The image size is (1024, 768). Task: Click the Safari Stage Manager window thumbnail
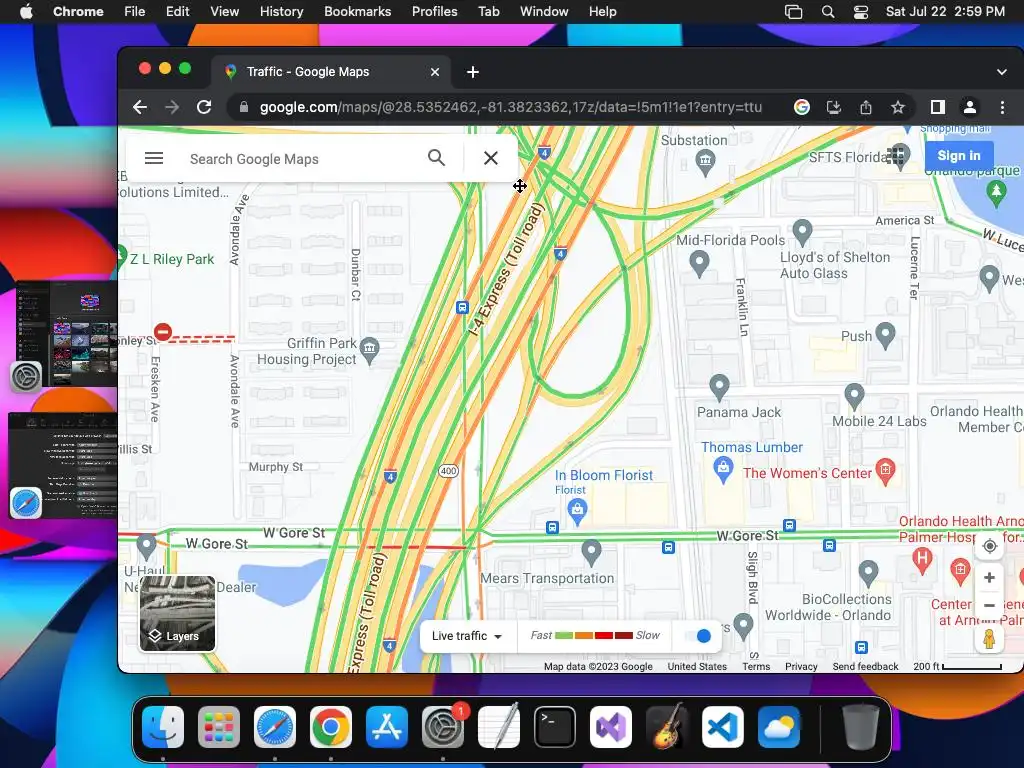63,466
